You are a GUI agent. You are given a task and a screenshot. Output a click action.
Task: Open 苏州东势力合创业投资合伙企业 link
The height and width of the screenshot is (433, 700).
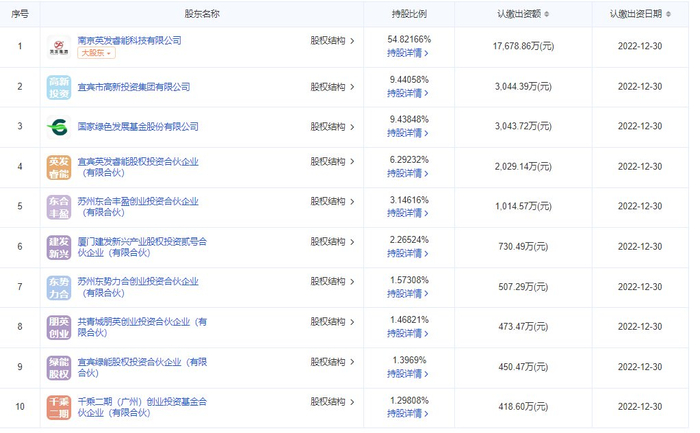[x=138, y=287]
